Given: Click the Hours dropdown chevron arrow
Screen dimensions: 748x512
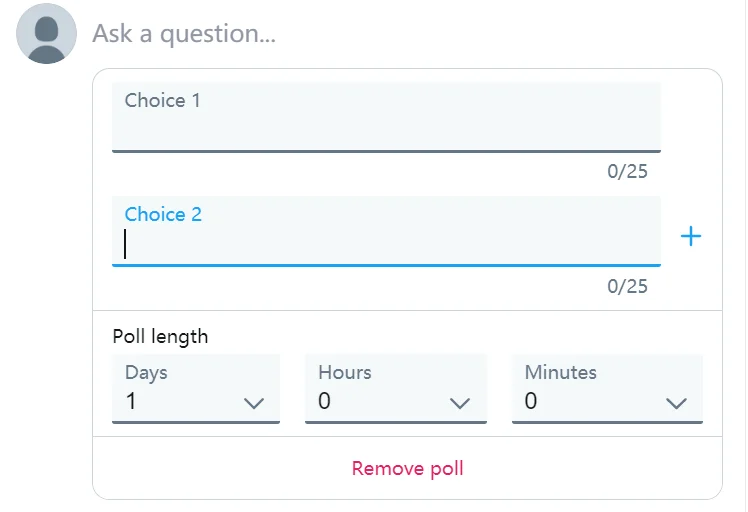Looking at the screenshot, I should click(x=460, y=403).
